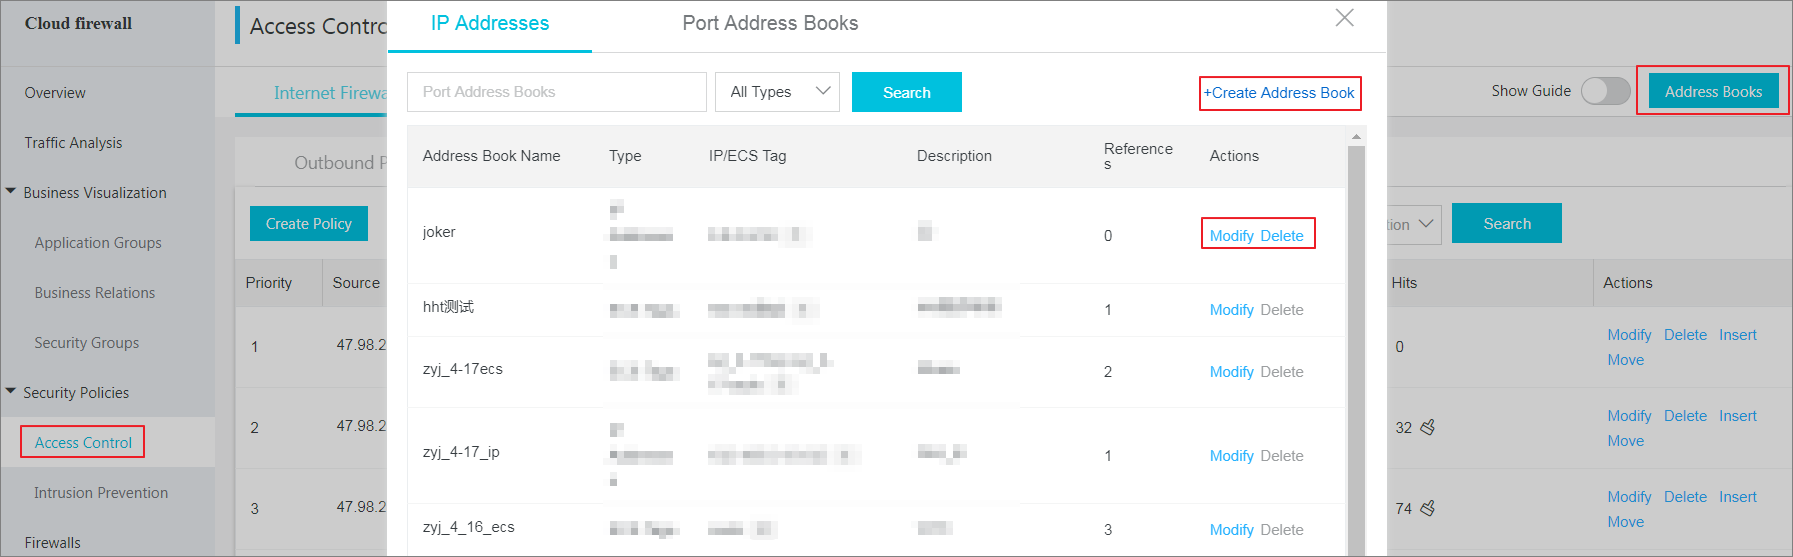
Task: Collapse the Security Policies section
Action: (x=11, y=392)
